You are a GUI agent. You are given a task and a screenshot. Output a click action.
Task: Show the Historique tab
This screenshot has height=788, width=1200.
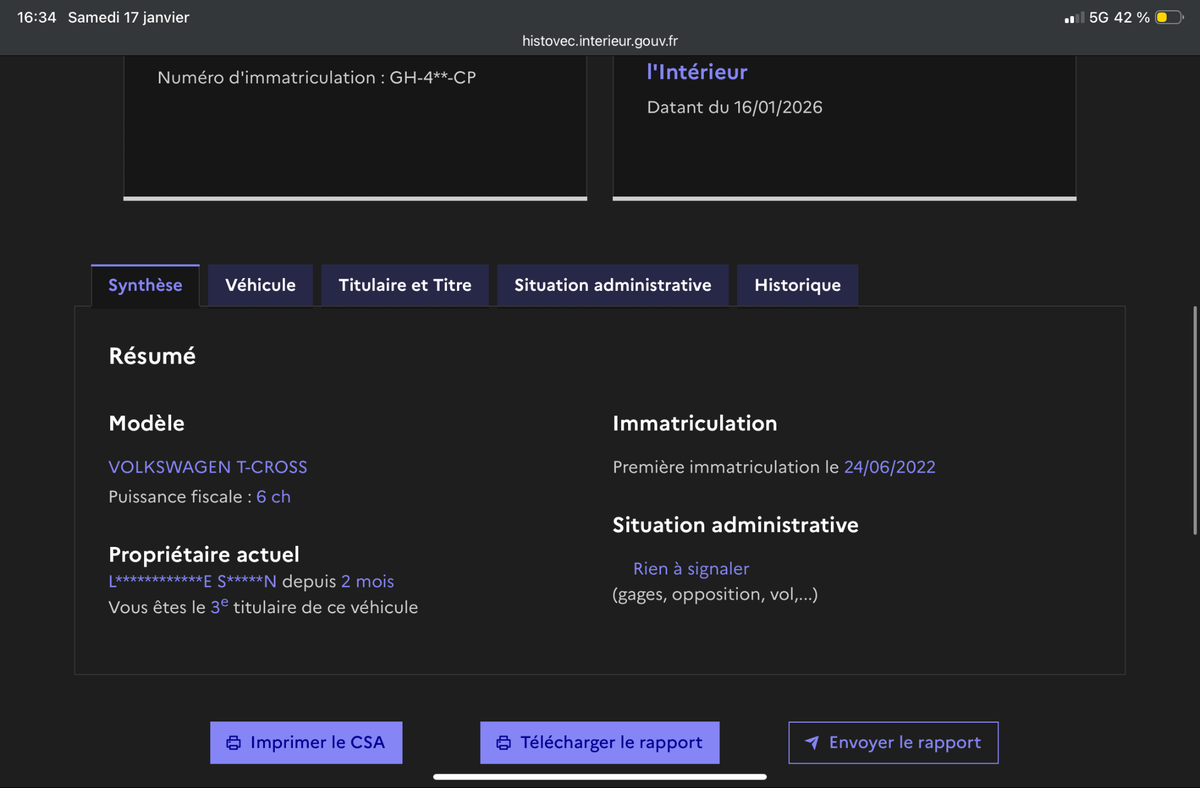click(797, 285)
